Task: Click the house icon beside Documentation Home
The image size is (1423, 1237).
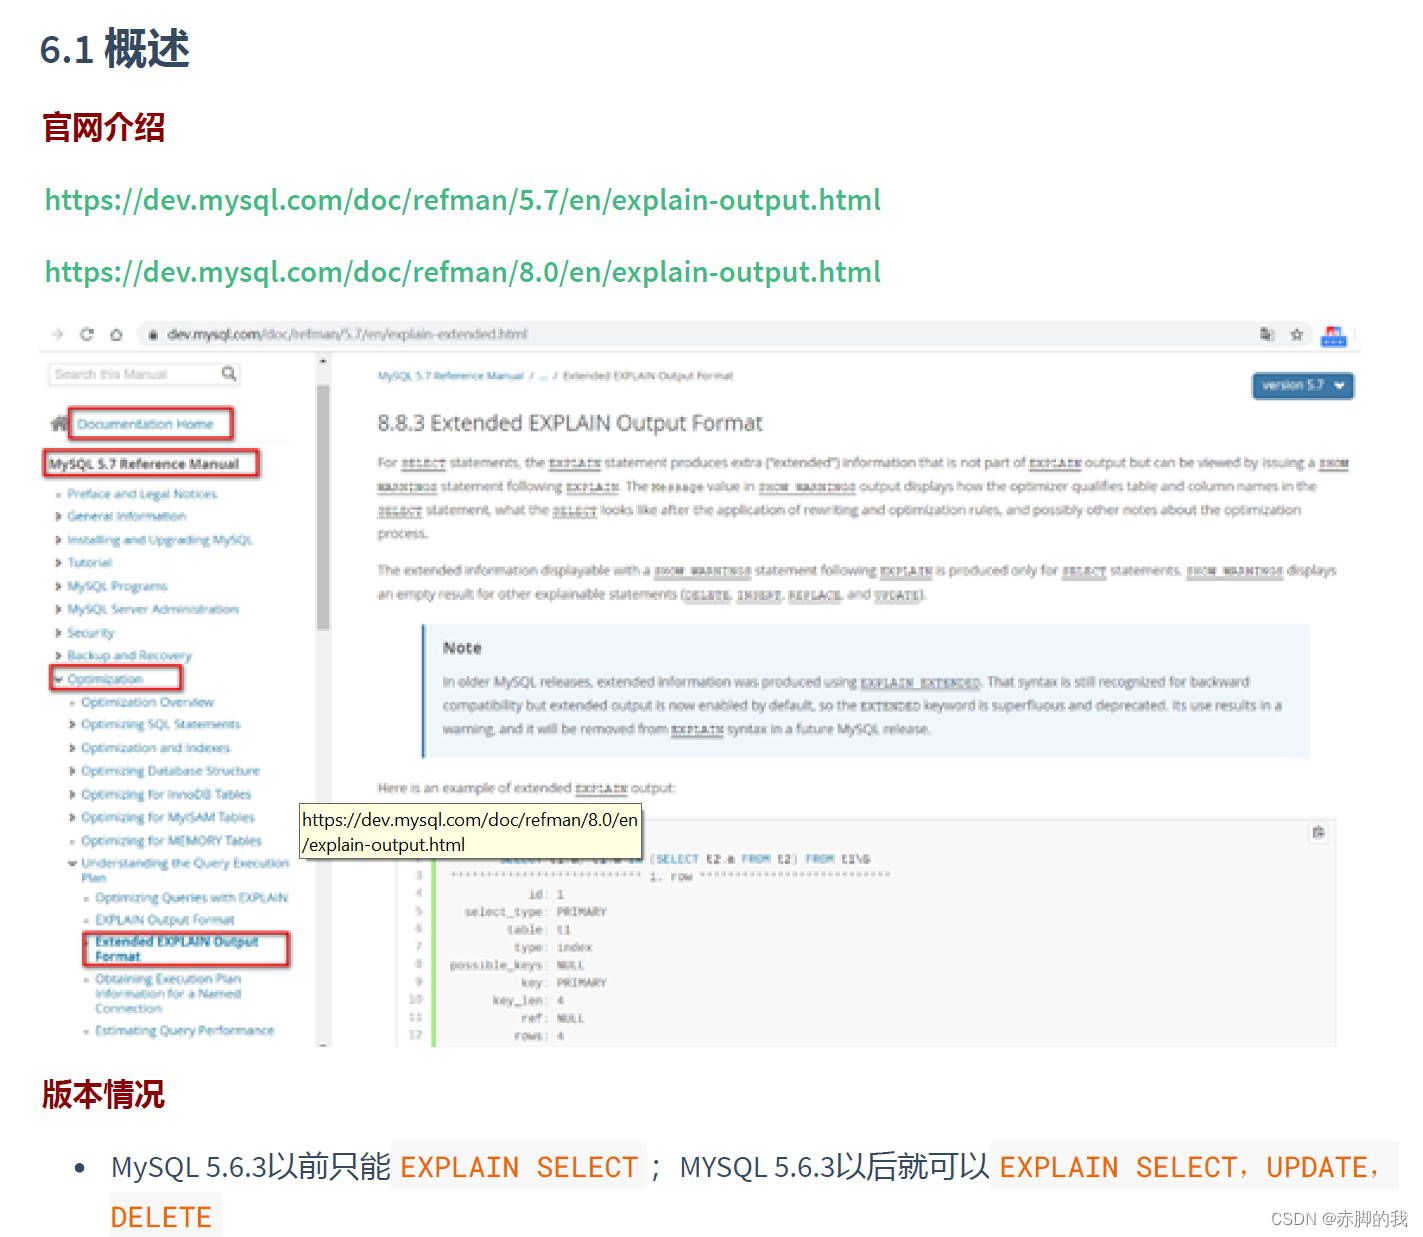Action: (59, 424)
